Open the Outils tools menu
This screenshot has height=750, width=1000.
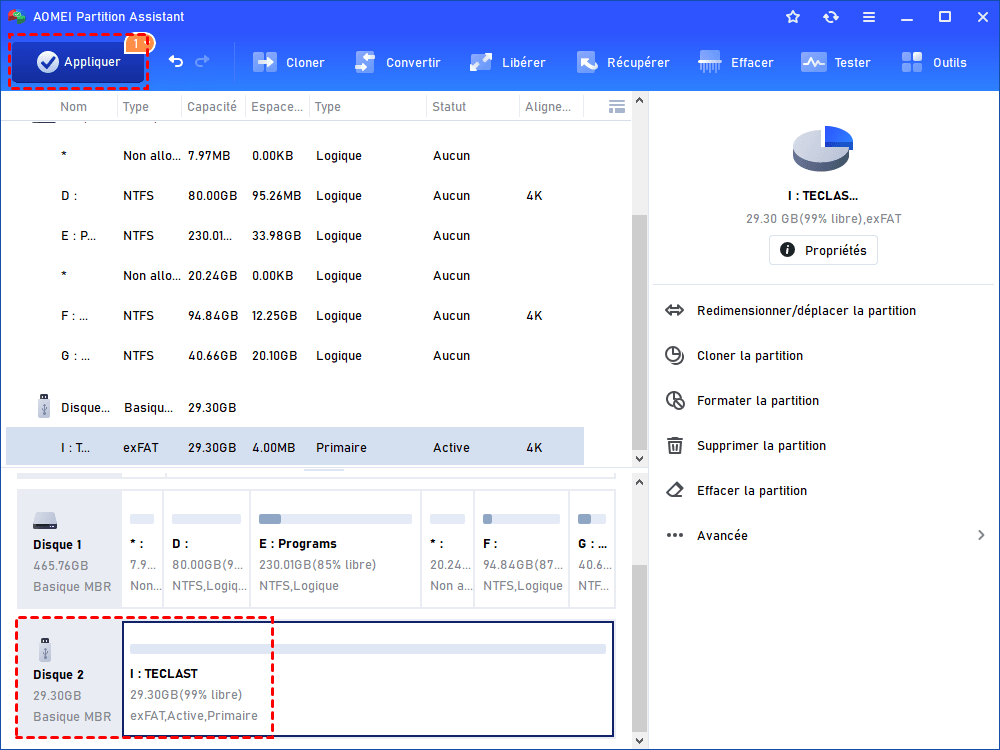(934, 62)
